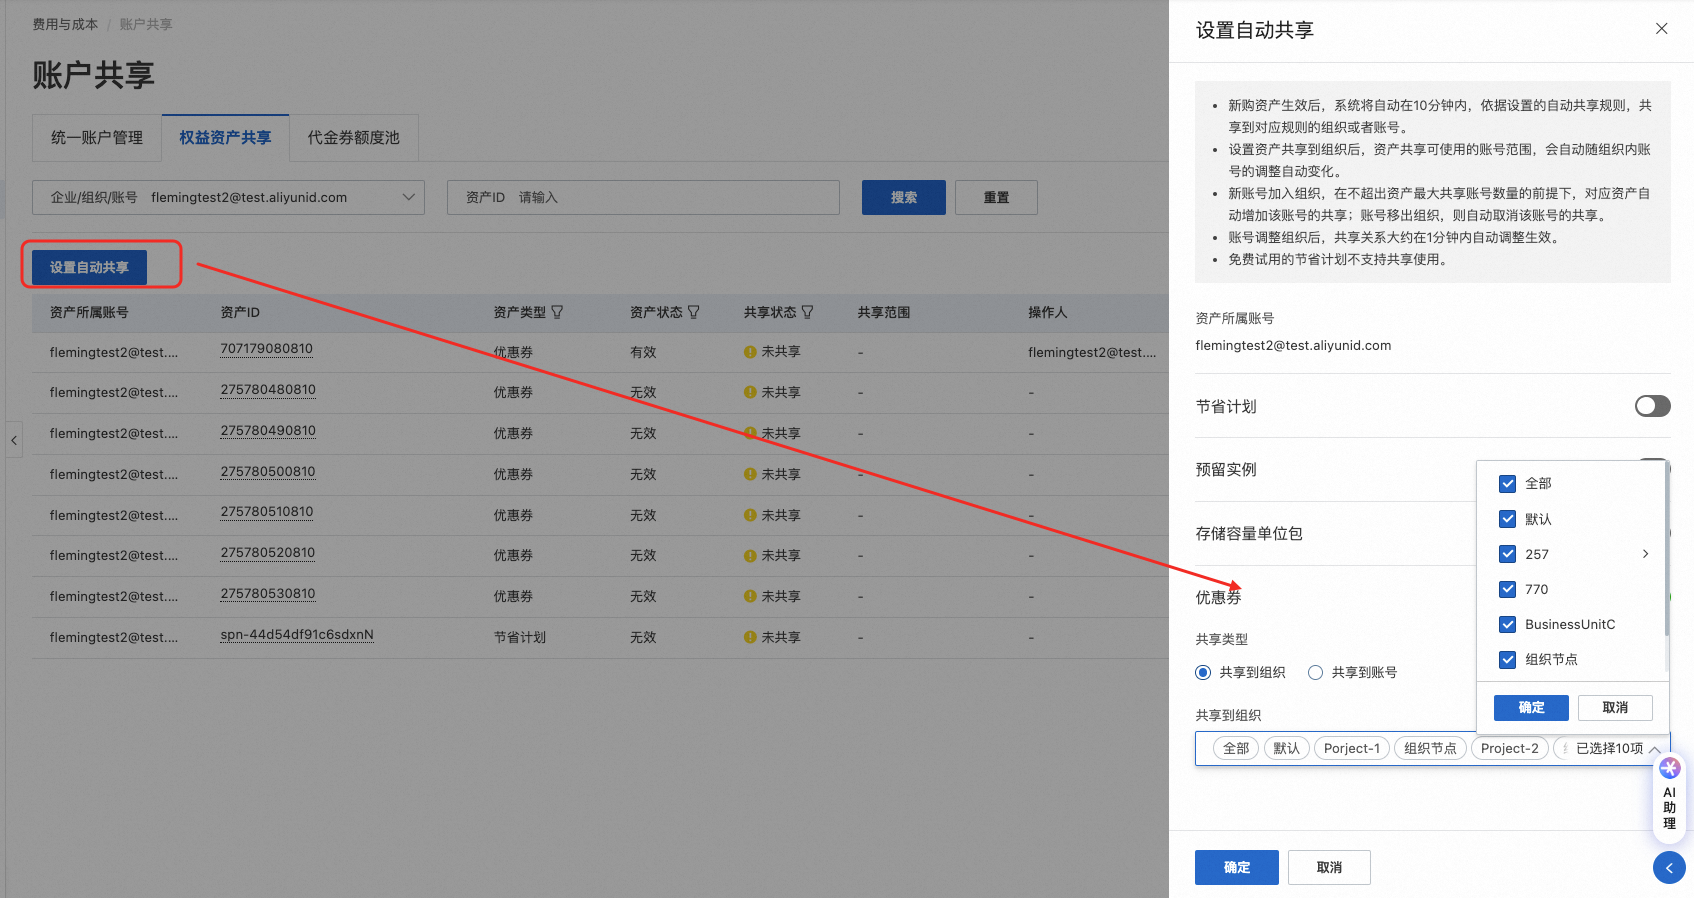Uncheck the 770 checkbox
Viewport: 1694px width, 898px height.
click(x=1507, y=589)
